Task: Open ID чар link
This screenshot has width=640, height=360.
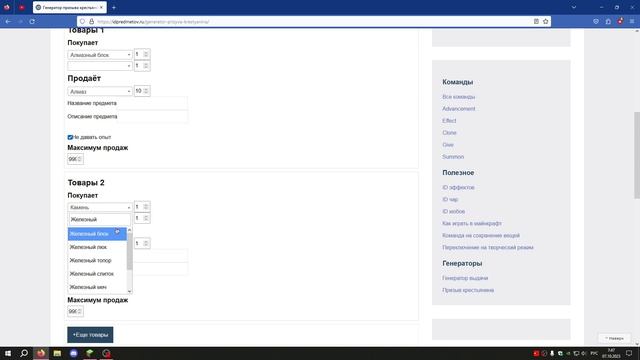Action: click(450, 200)
